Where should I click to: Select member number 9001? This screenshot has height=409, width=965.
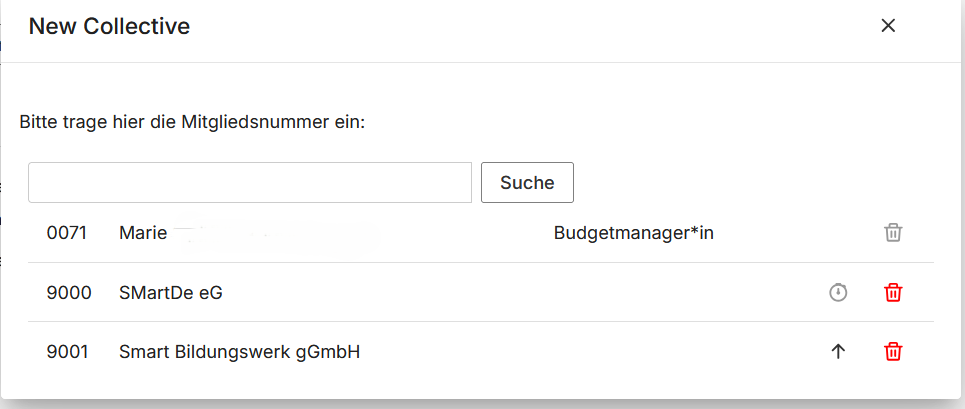(x=68, y=352)
